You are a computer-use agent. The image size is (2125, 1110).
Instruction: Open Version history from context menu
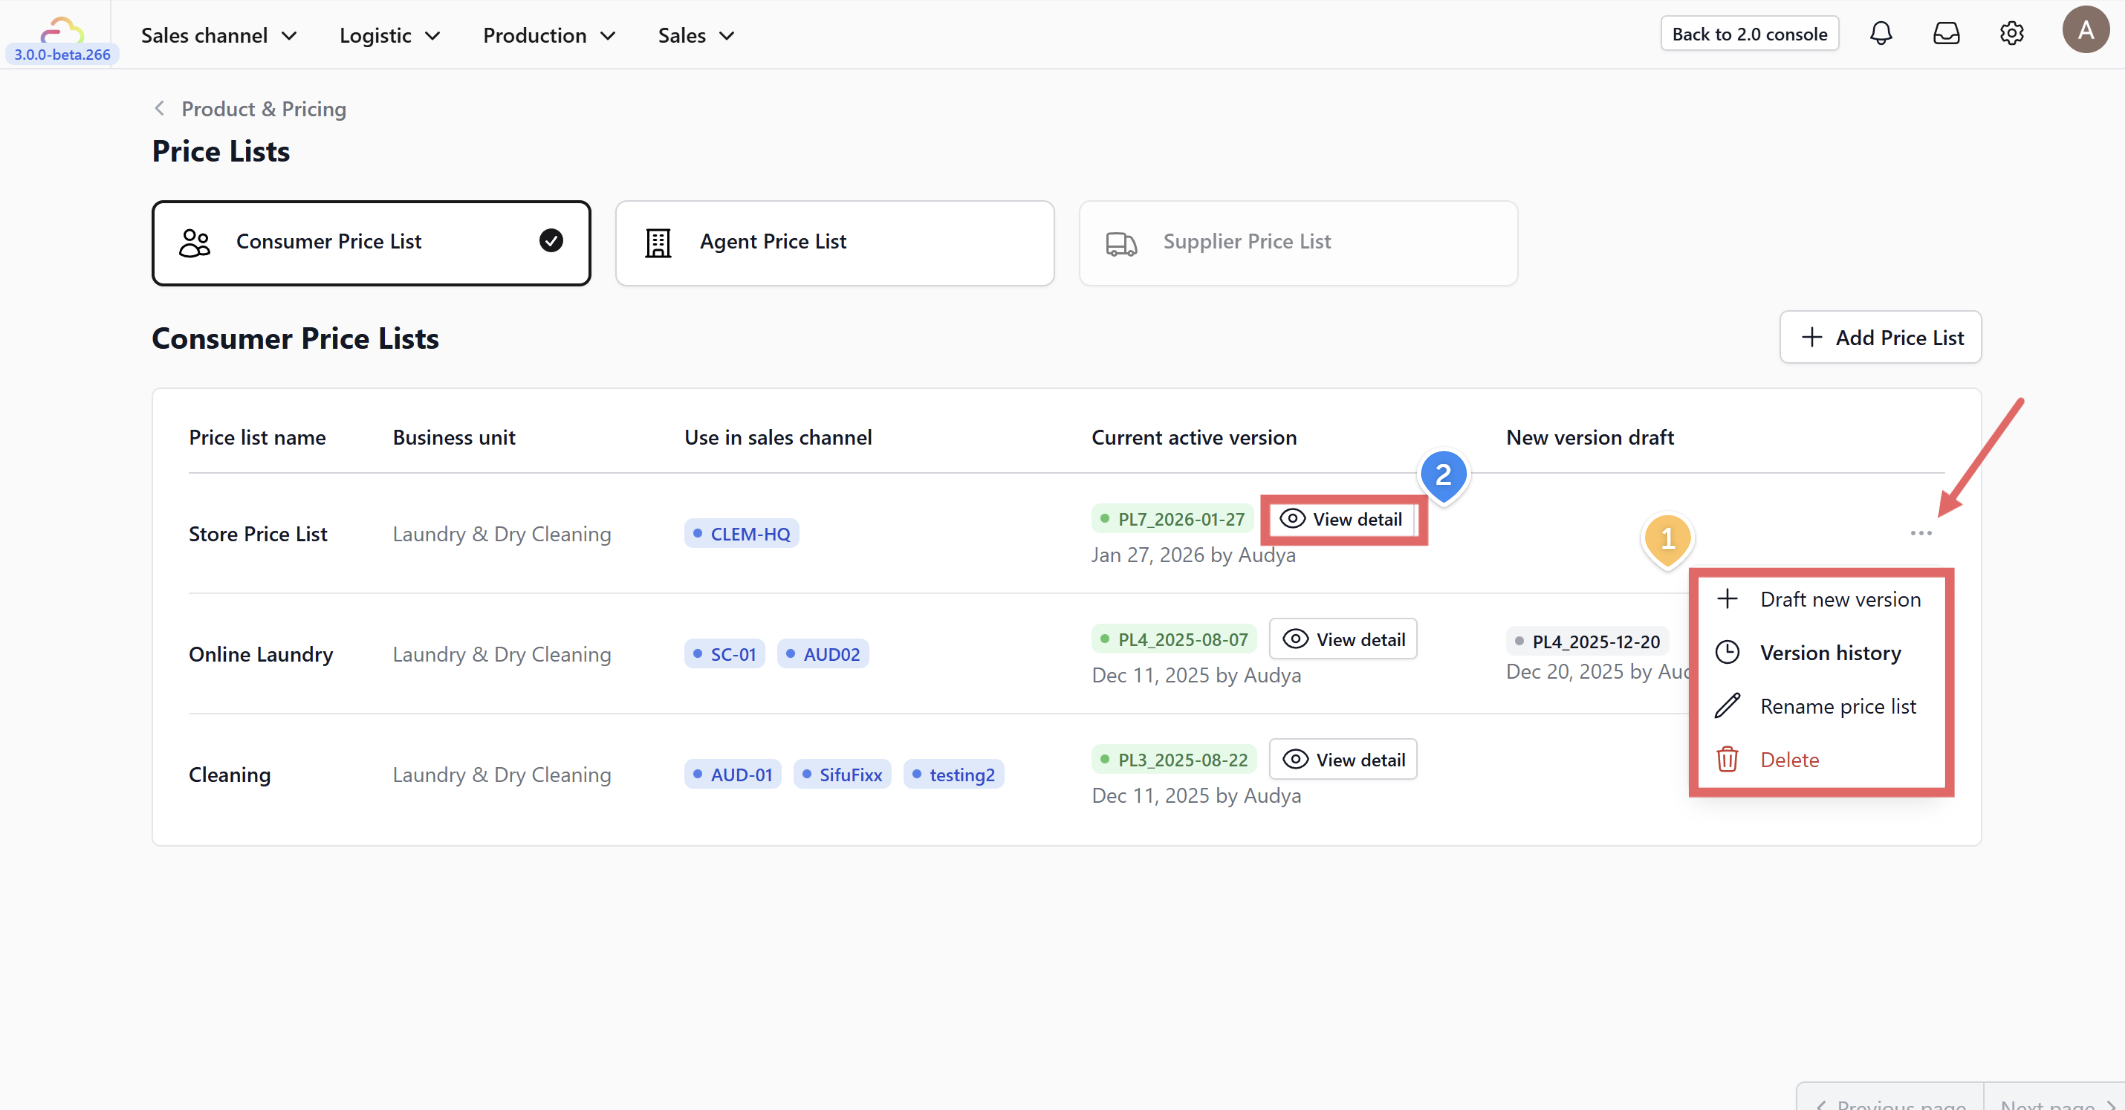pyautogui.click(x=1830, y=653)
